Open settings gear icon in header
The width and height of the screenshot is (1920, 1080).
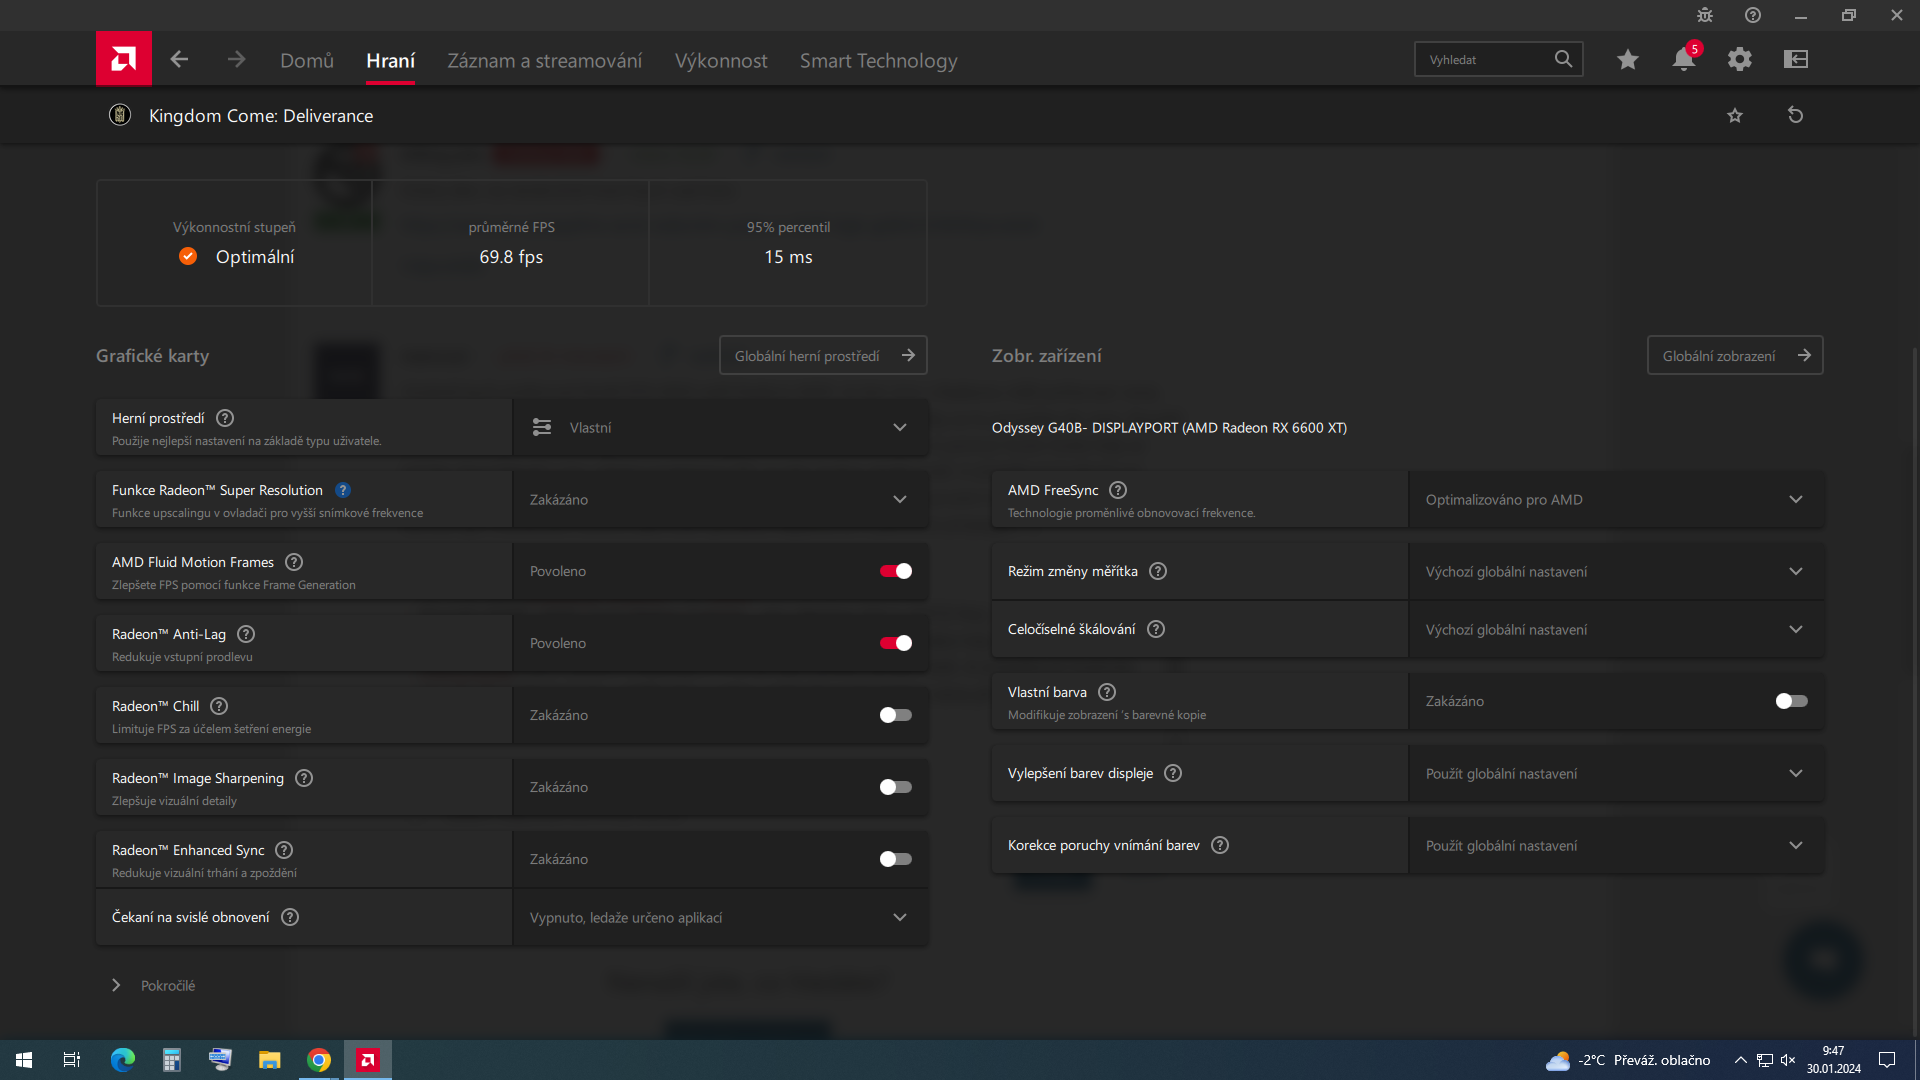pos(1740,60)
